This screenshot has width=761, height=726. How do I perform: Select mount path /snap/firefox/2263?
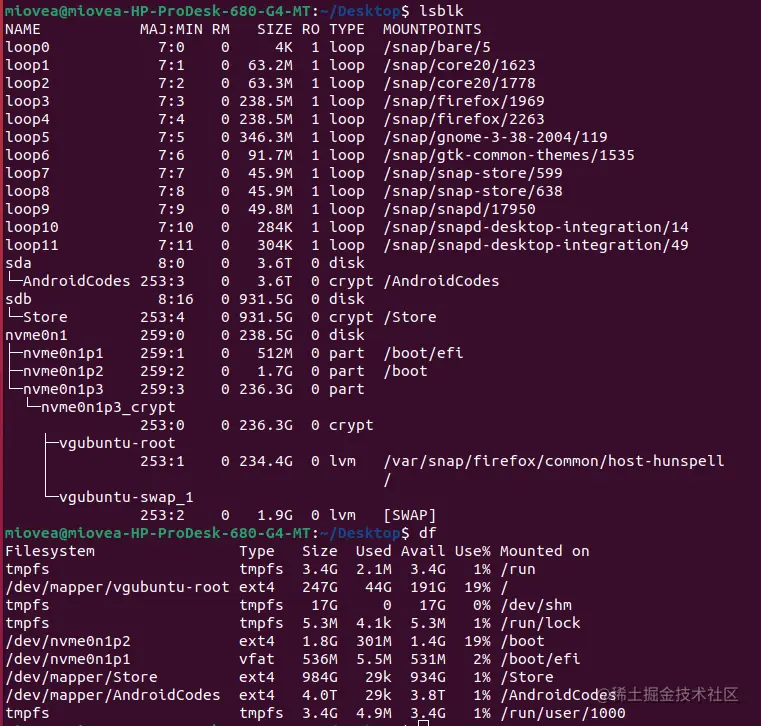coord(463,119)
